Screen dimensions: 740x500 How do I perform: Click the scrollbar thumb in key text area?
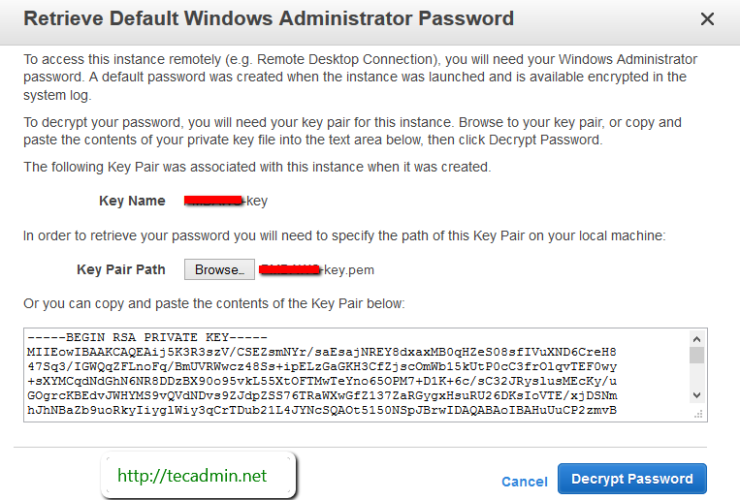[x=697, y=355]
